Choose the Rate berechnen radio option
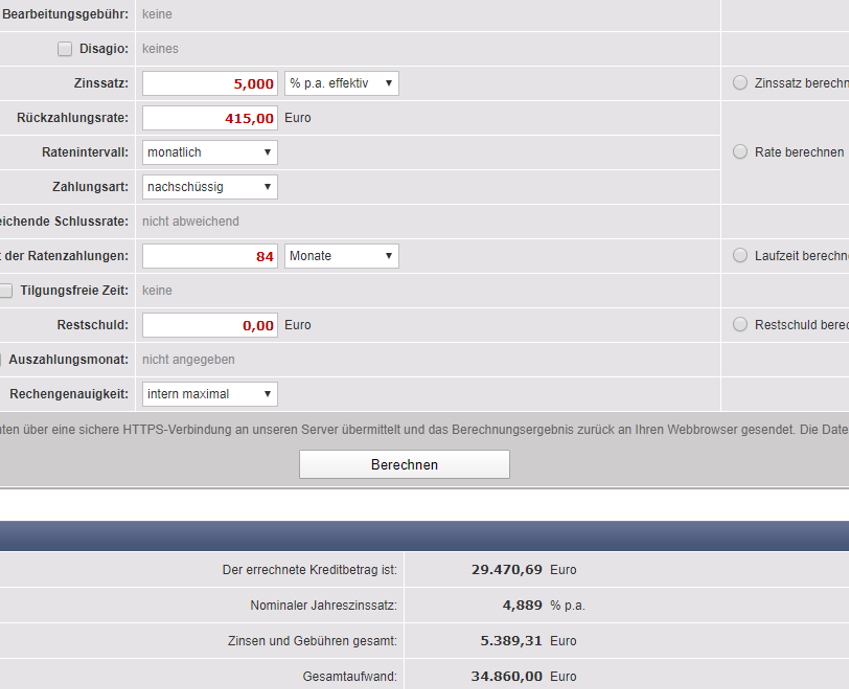 [740, 152]
